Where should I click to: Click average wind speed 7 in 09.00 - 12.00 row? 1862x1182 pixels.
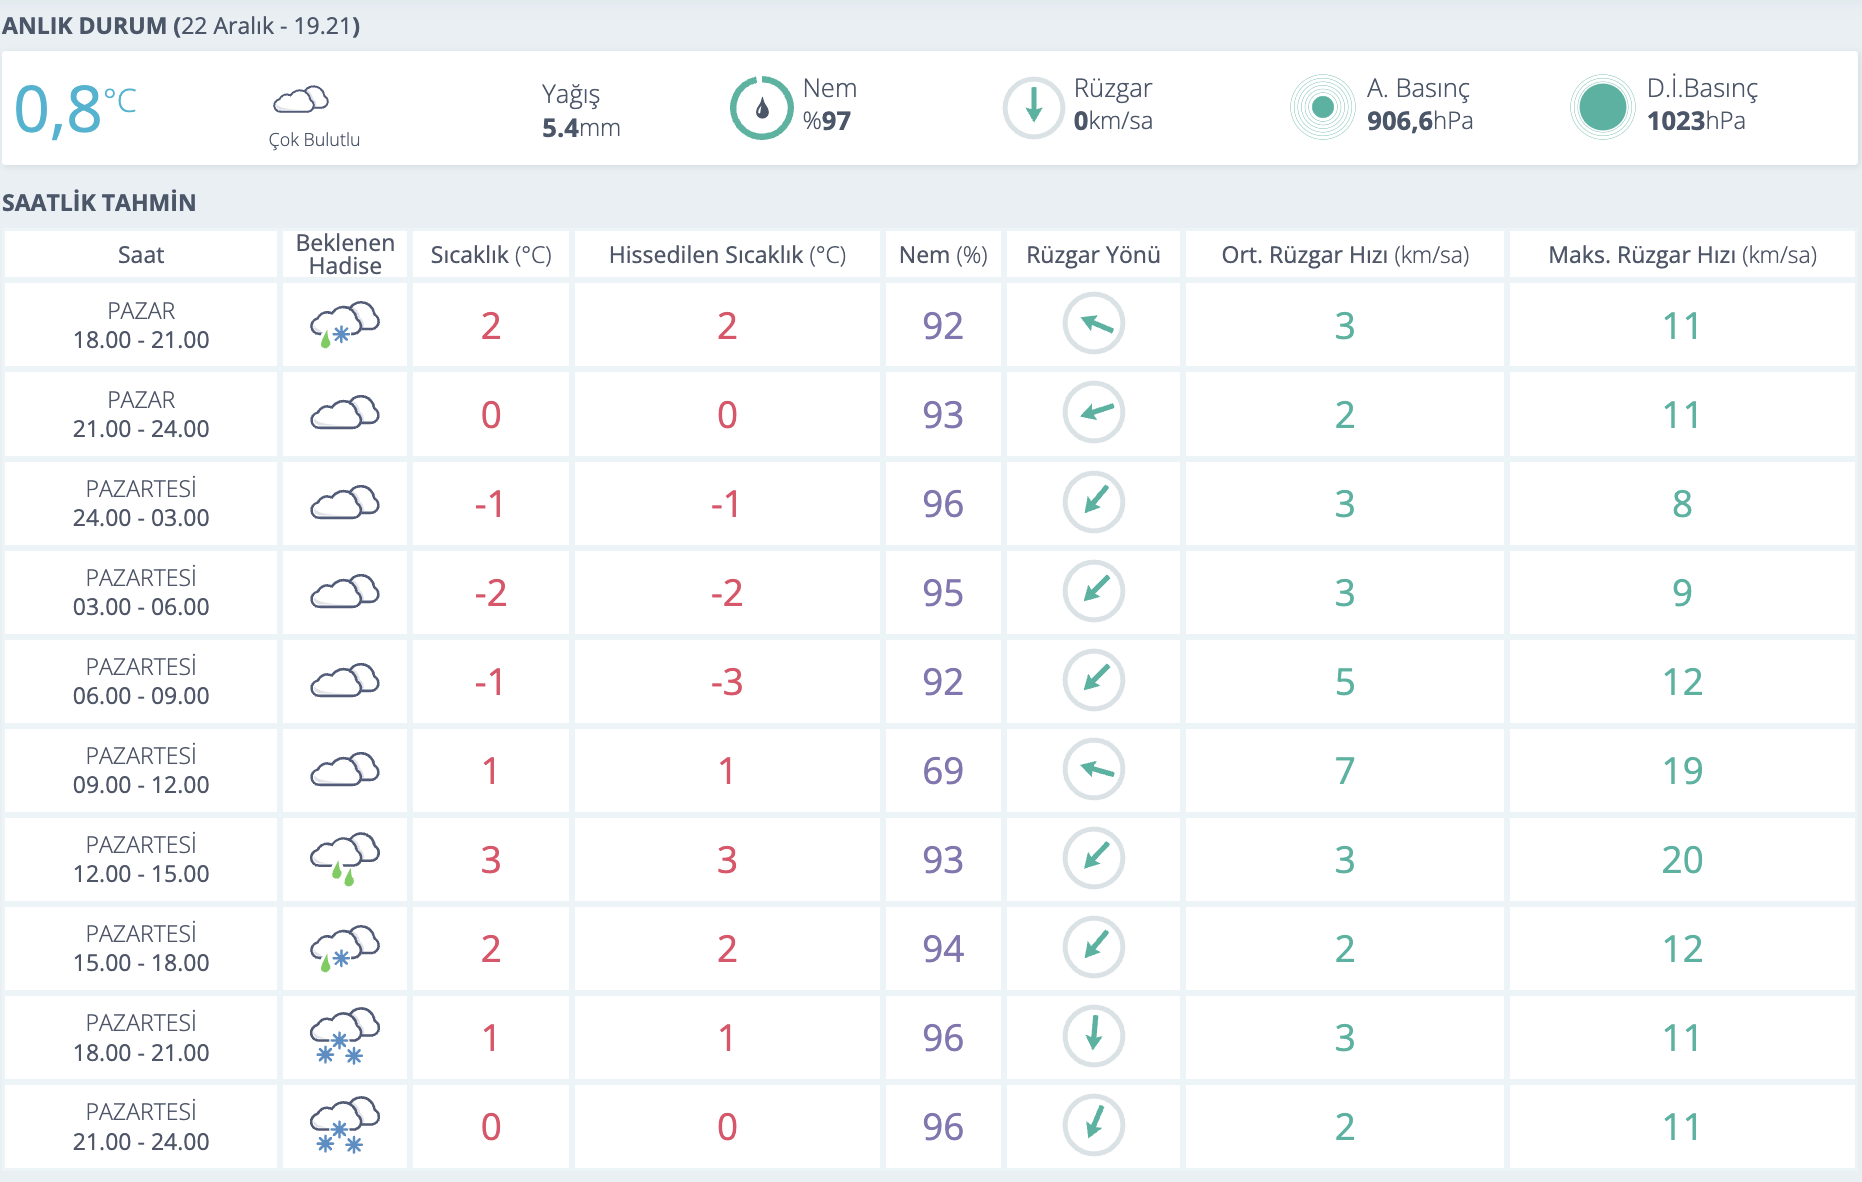(x=1345, y=771)
